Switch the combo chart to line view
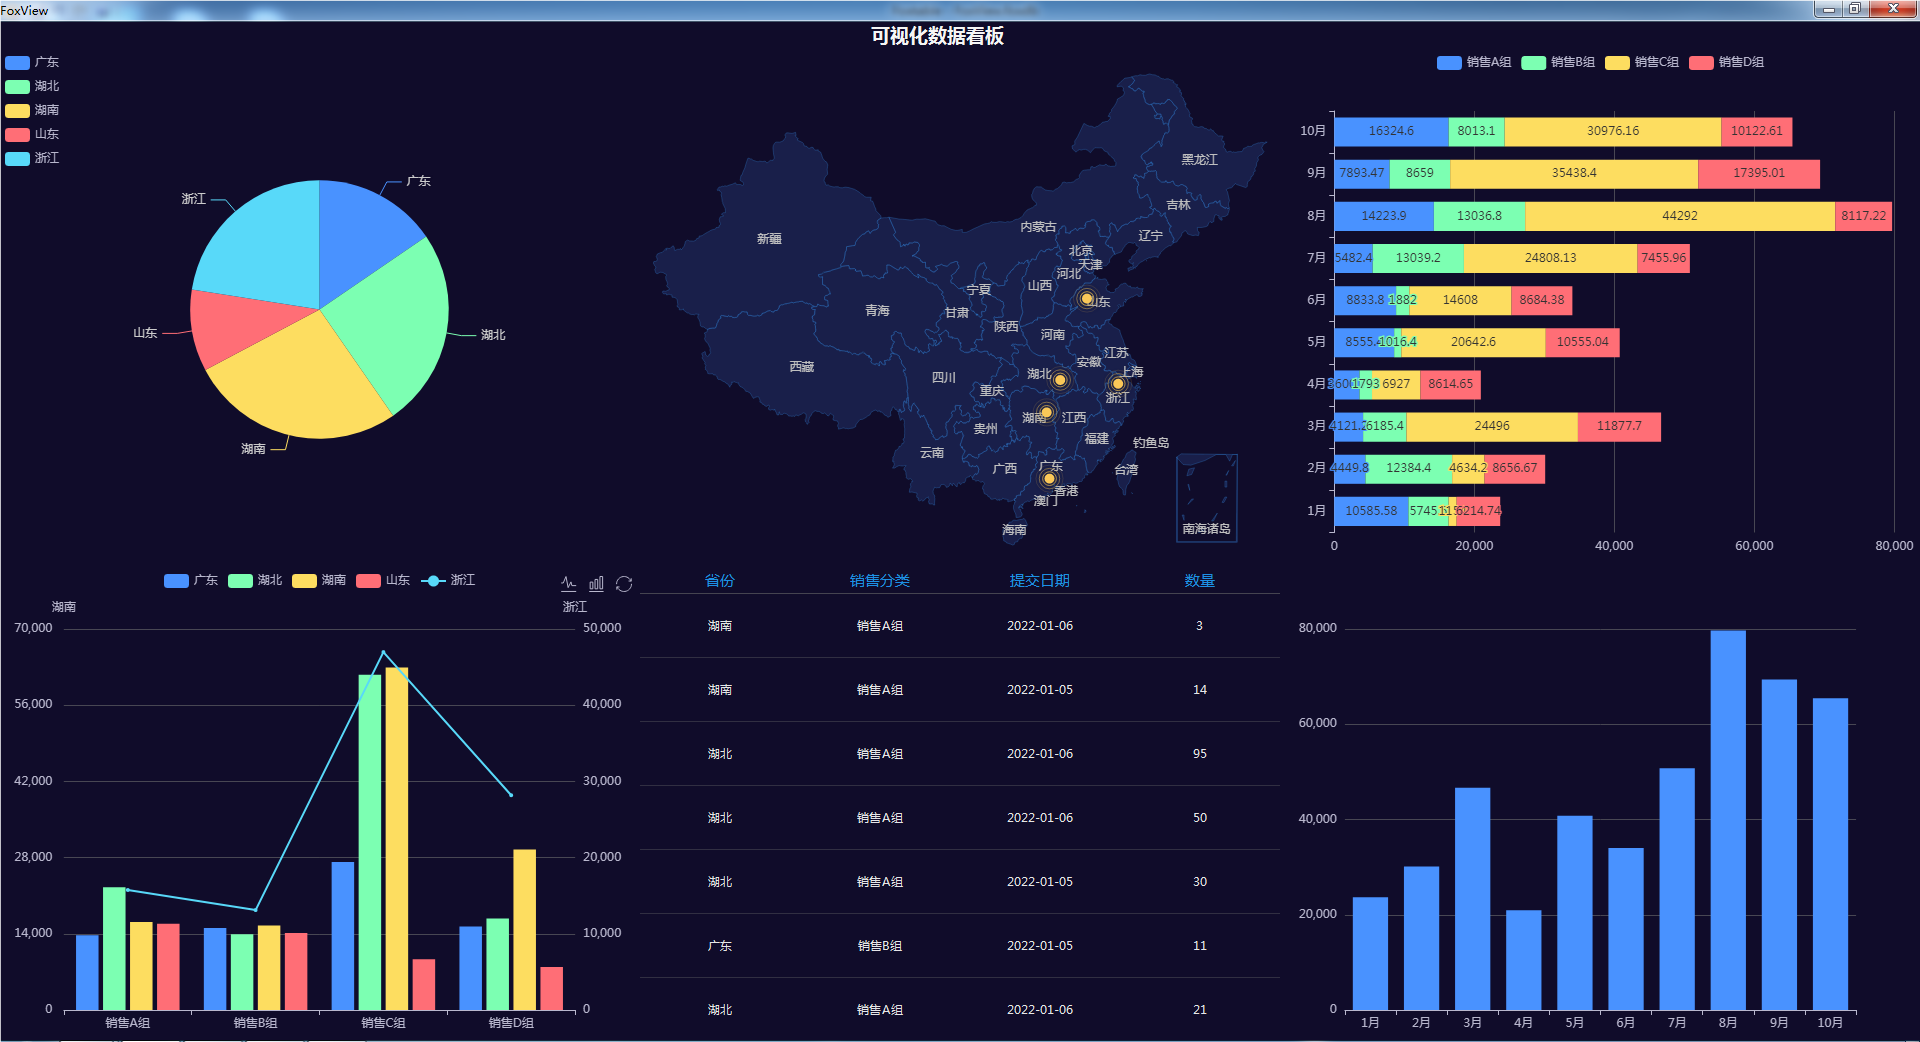Image resolution: width=1920 pixels, height=1042 pixels. (x=569, y=583)
